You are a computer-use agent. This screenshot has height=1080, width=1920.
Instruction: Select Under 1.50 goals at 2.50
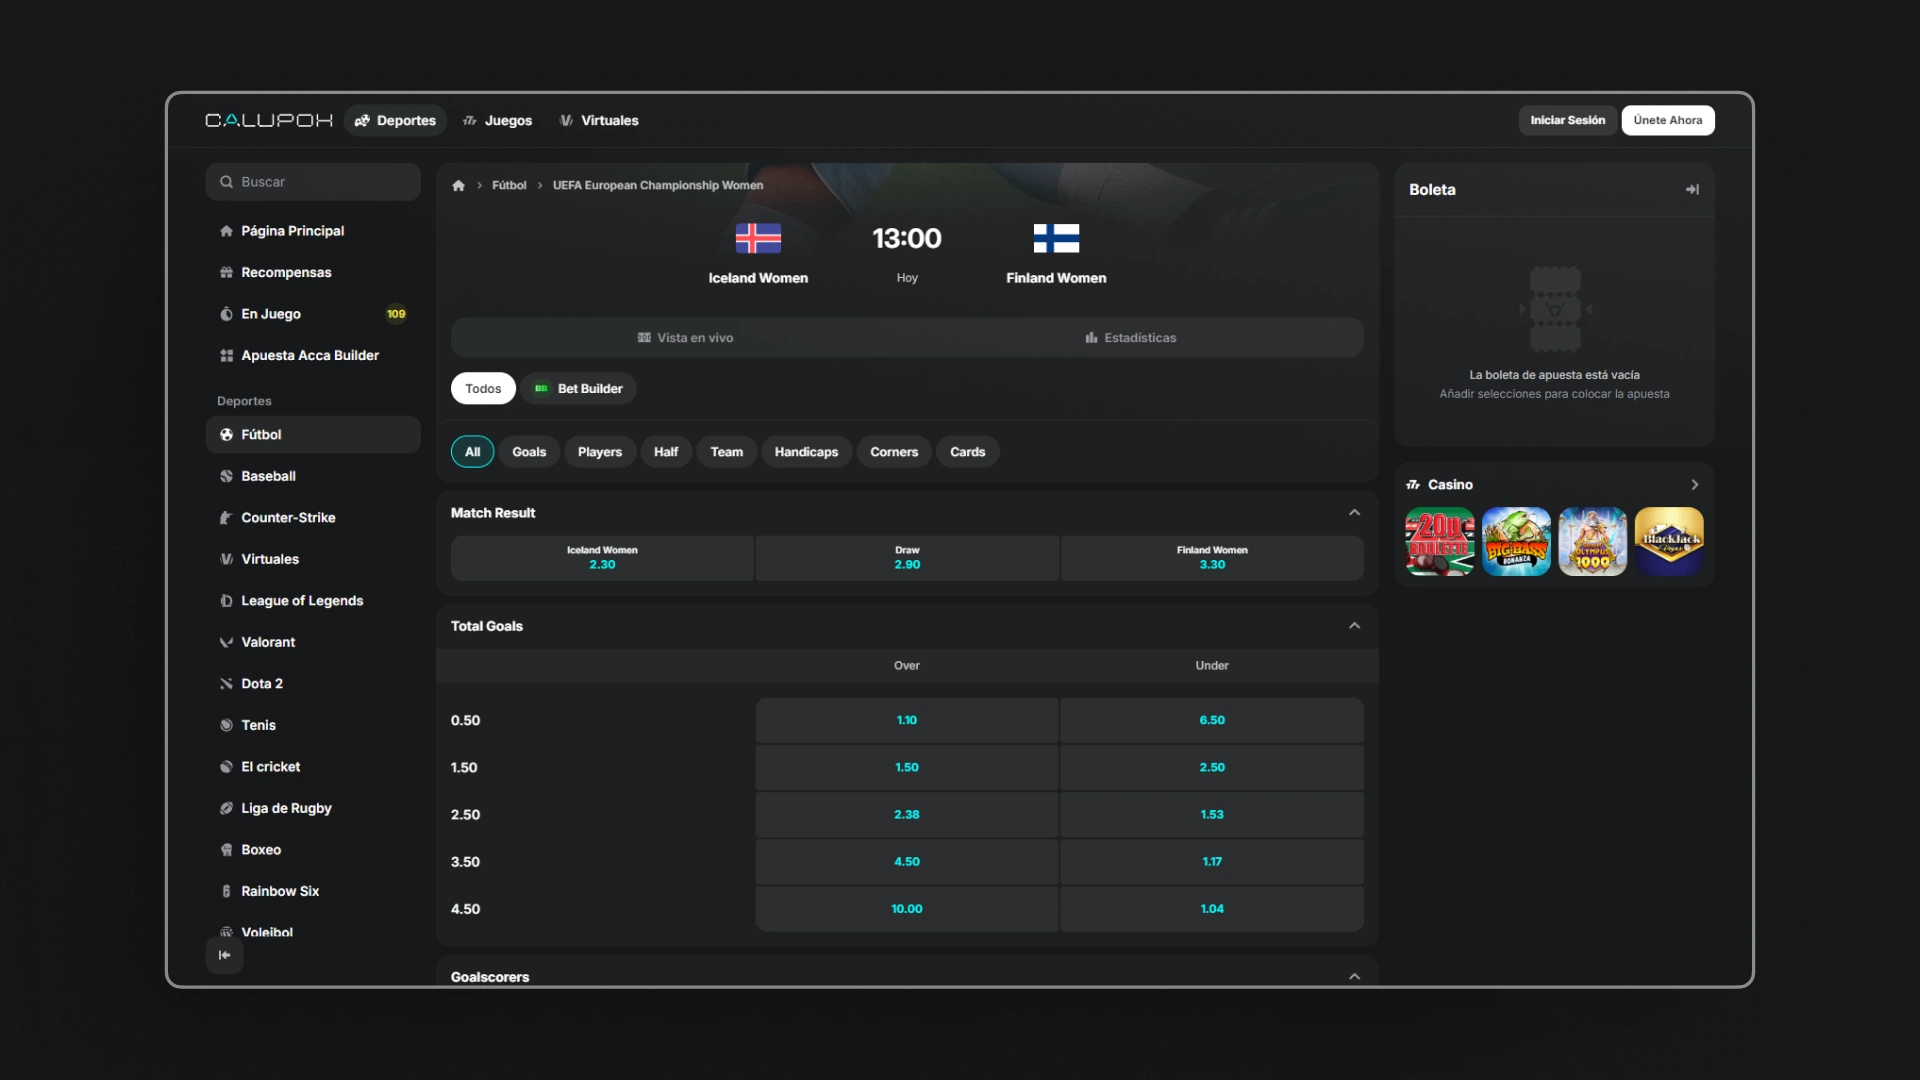click(x=1212, y=767)
